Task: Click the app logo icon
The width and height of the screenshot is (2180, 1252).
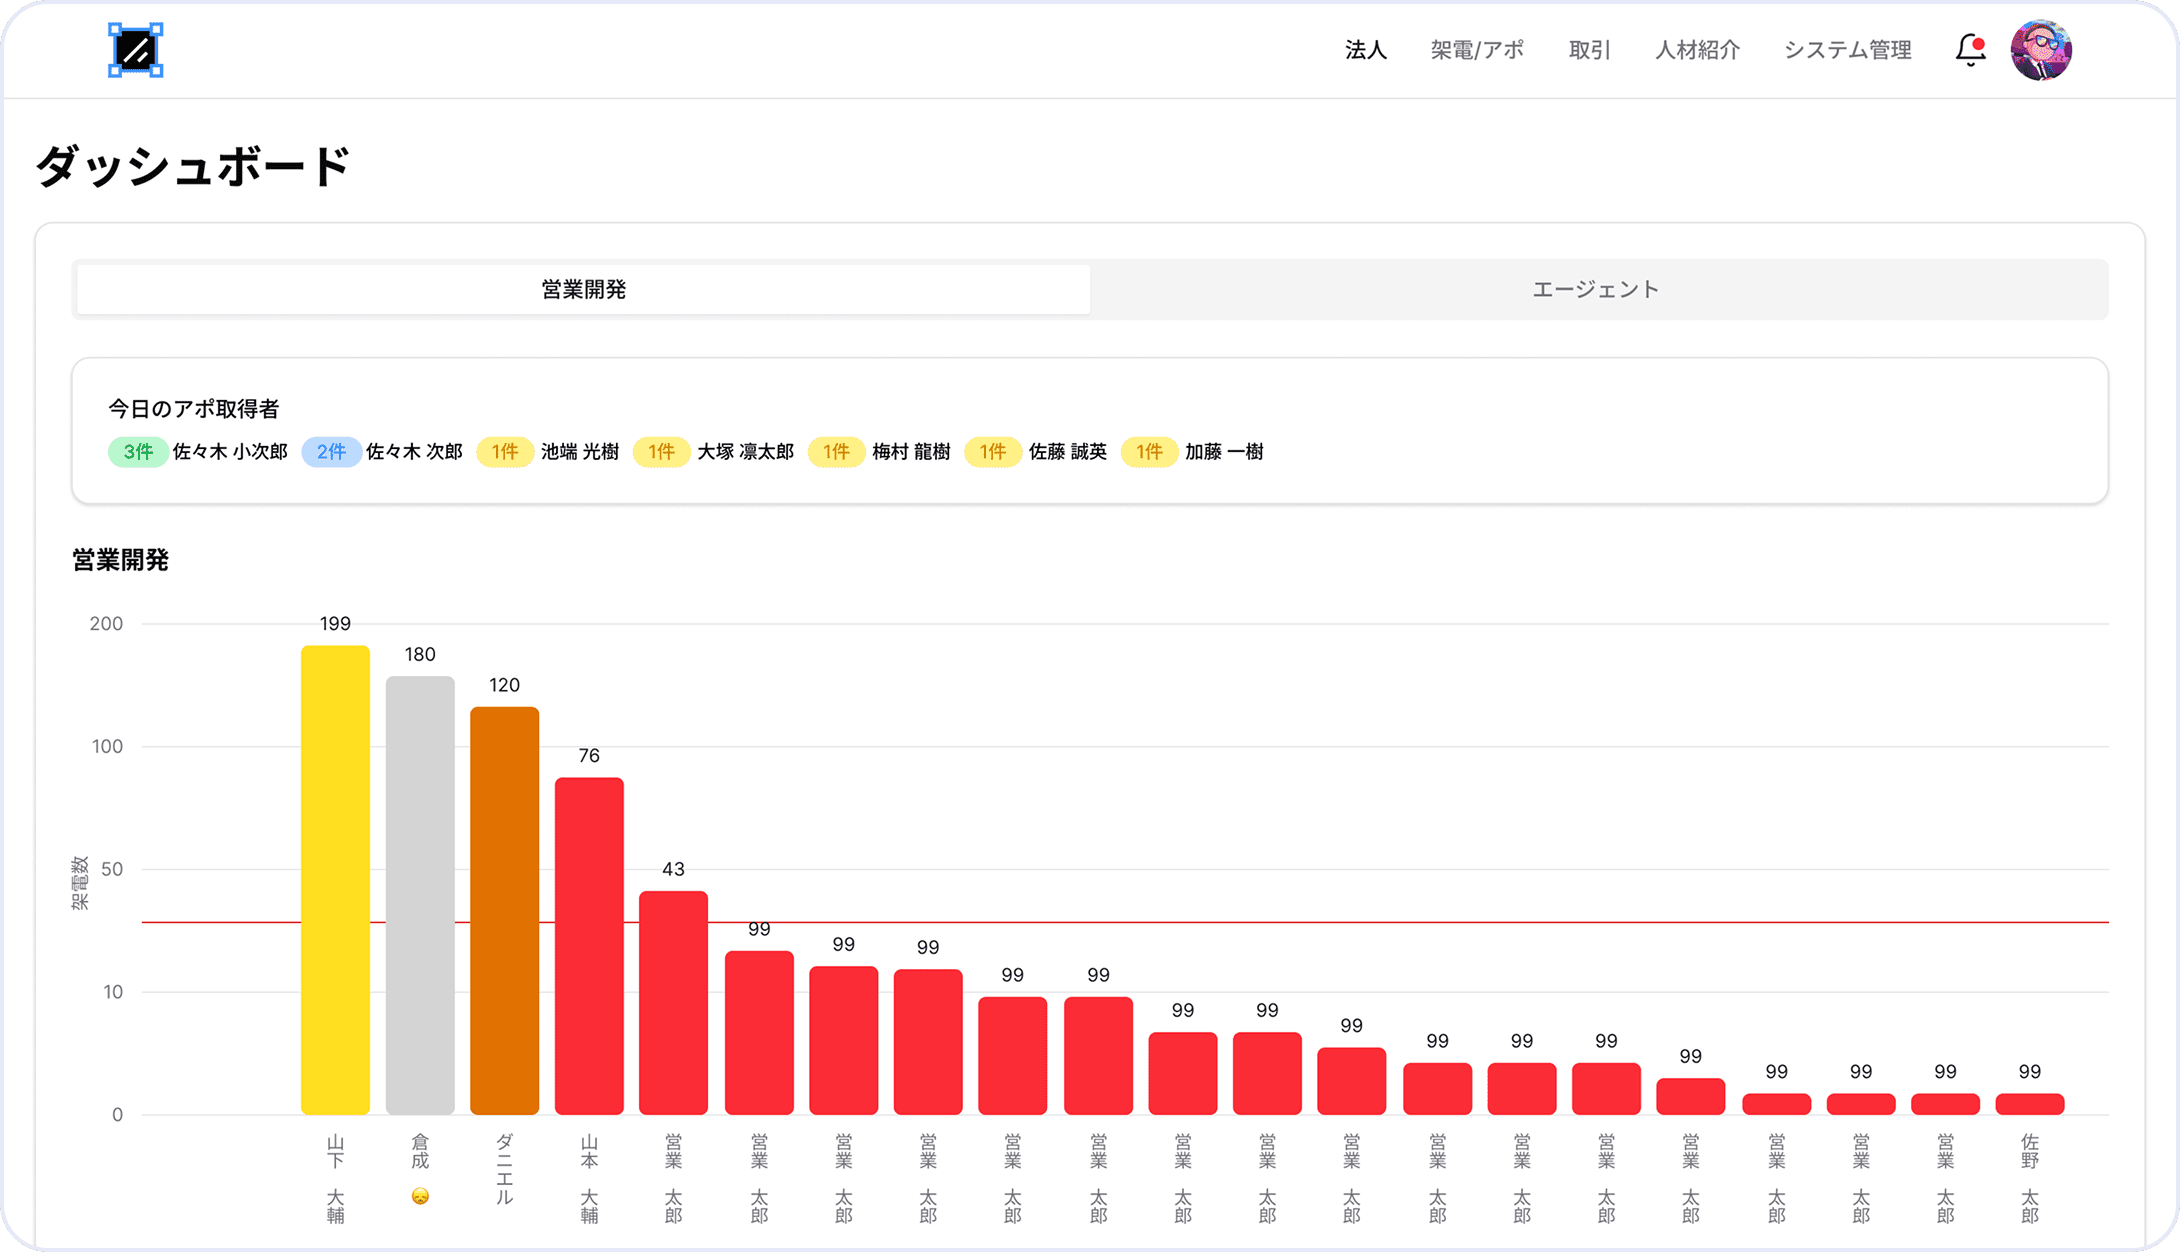Action: (x=135, y=50)
